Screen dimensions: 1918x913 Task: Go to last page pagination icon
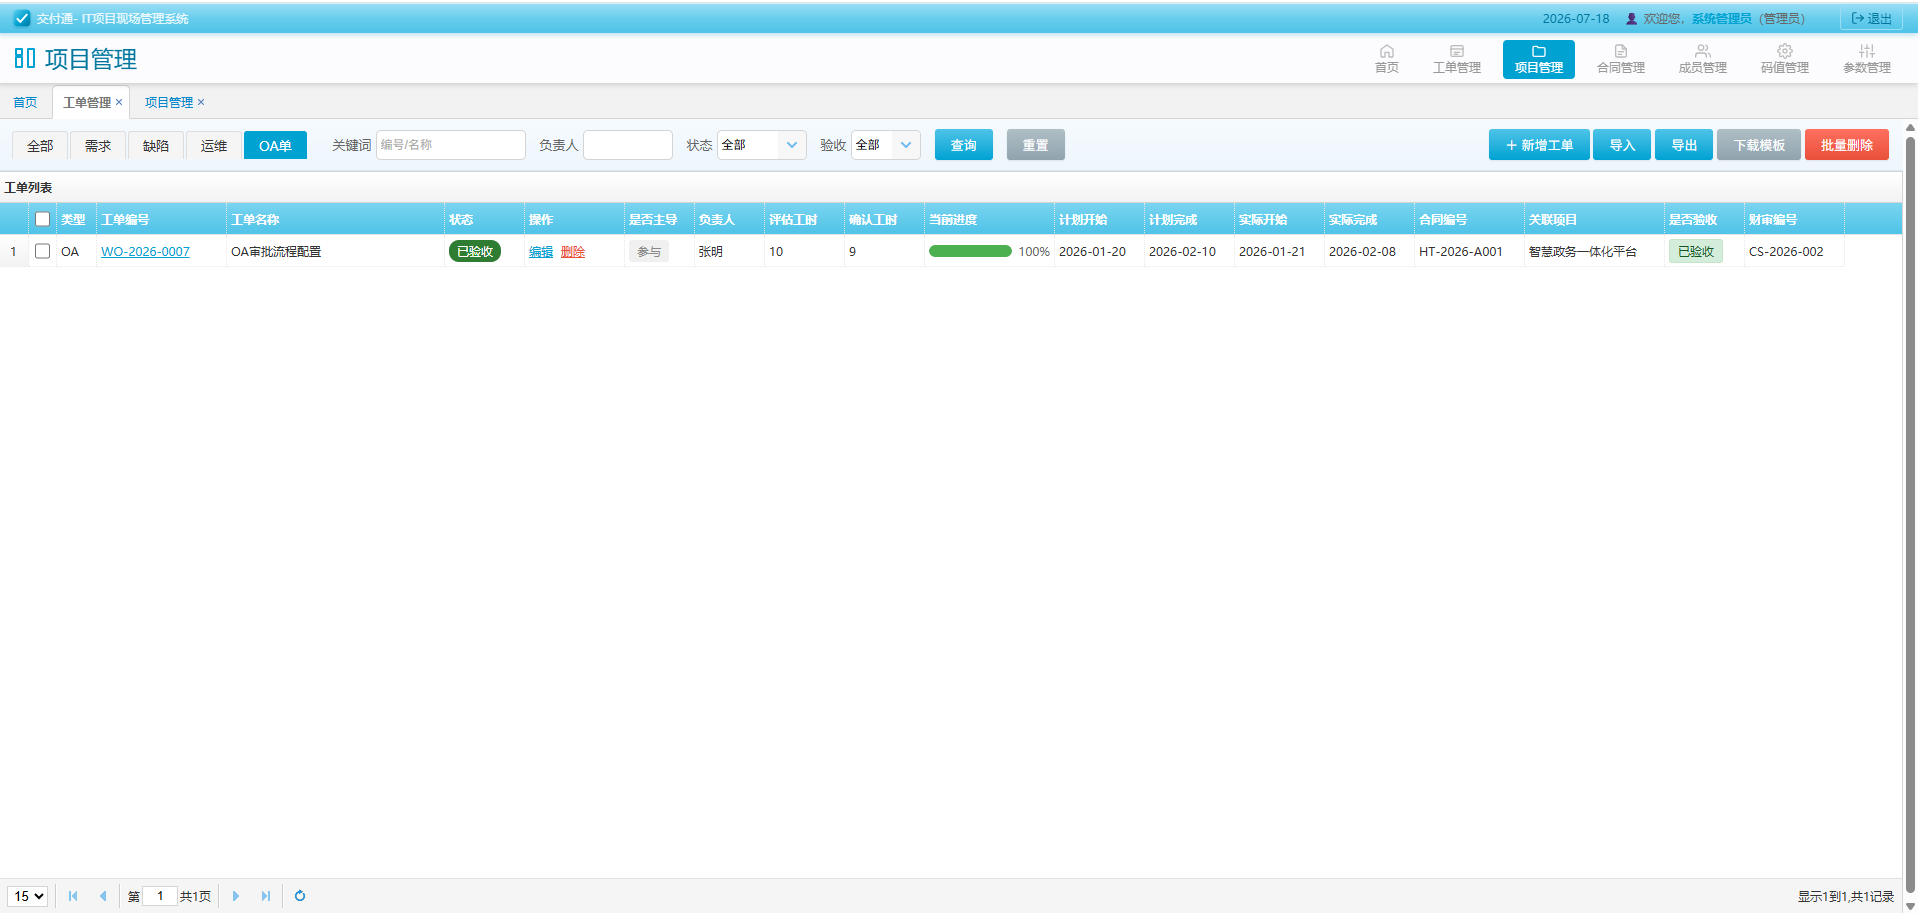coord(265,896)
